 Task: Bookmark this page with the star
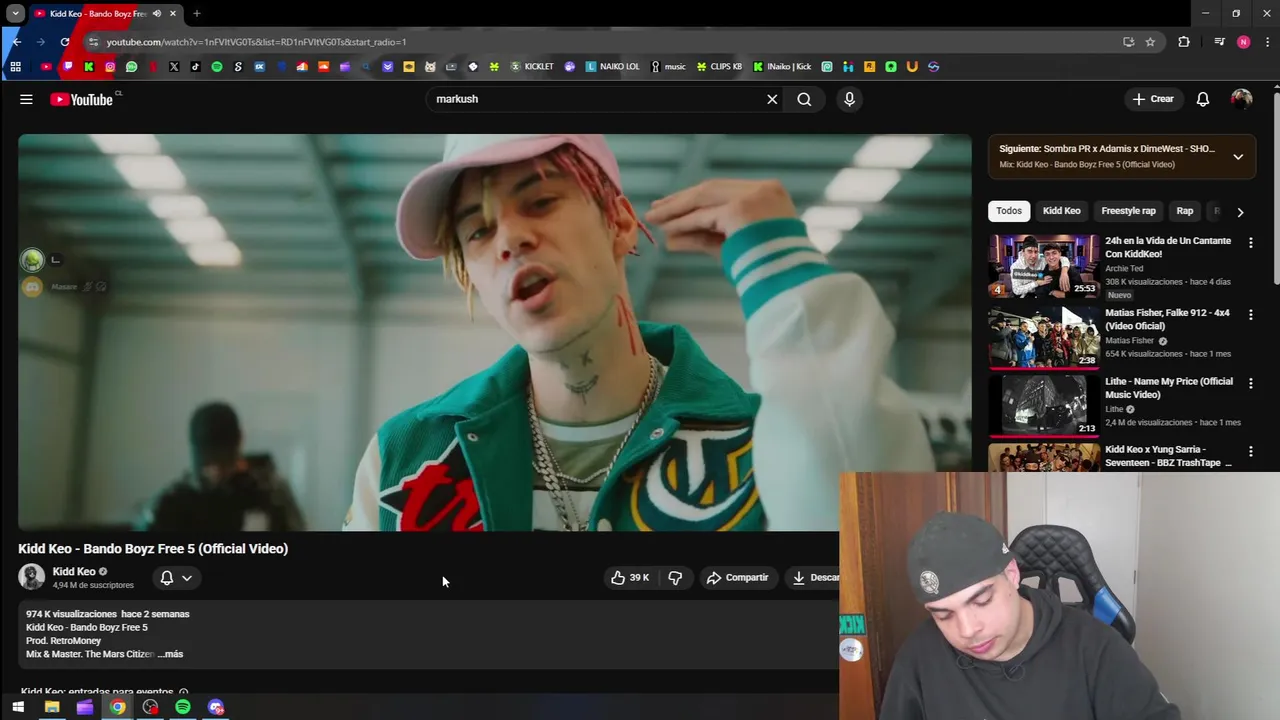[1150, 42]
